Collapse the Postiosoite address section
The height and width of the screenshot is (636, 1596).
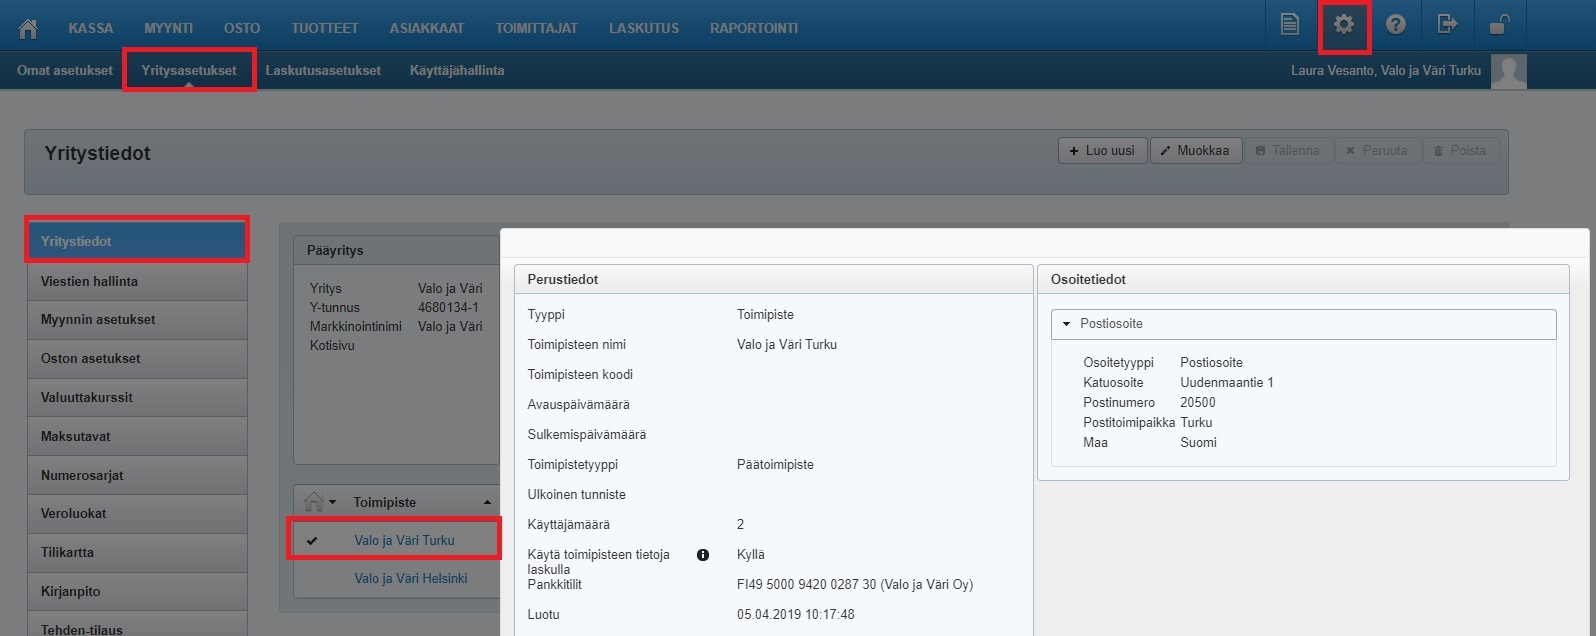tap(1067, 324)
